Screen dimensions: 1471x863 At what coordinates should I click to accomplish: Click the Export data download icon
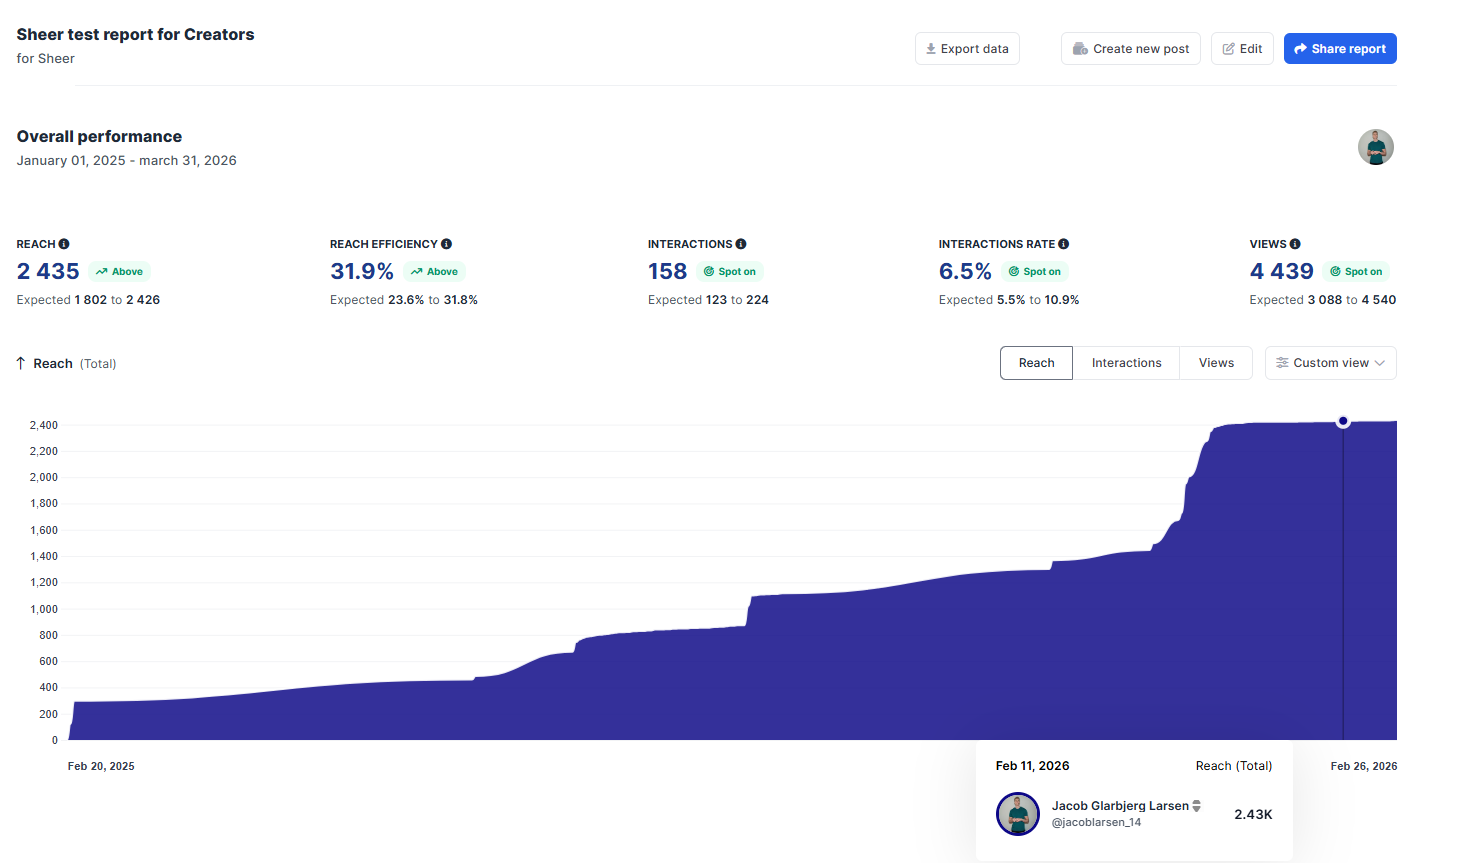tap(932, 48)
